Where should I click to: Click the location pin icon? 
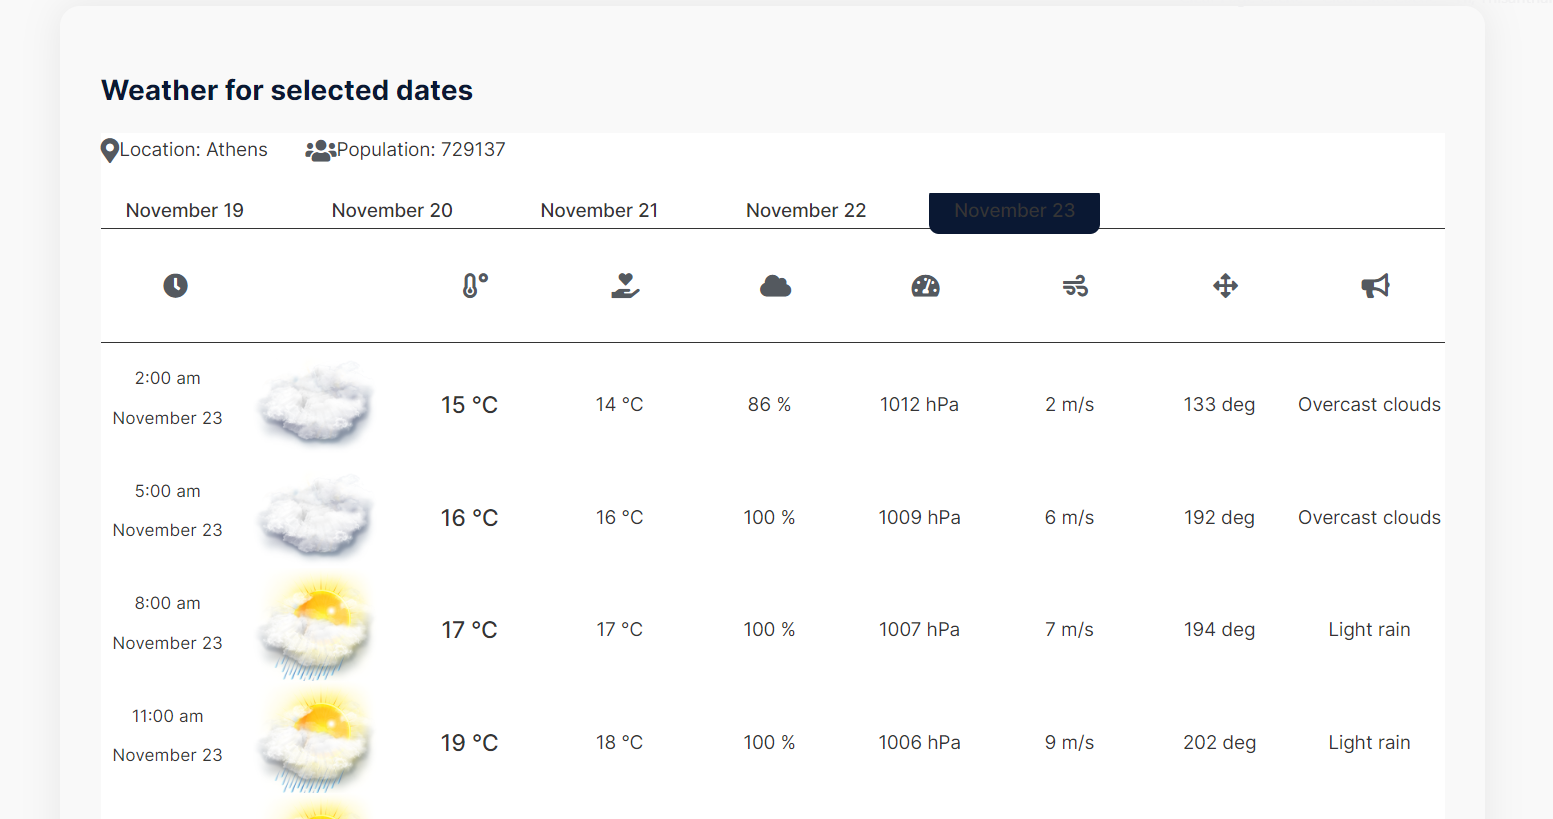click(110, 151)
